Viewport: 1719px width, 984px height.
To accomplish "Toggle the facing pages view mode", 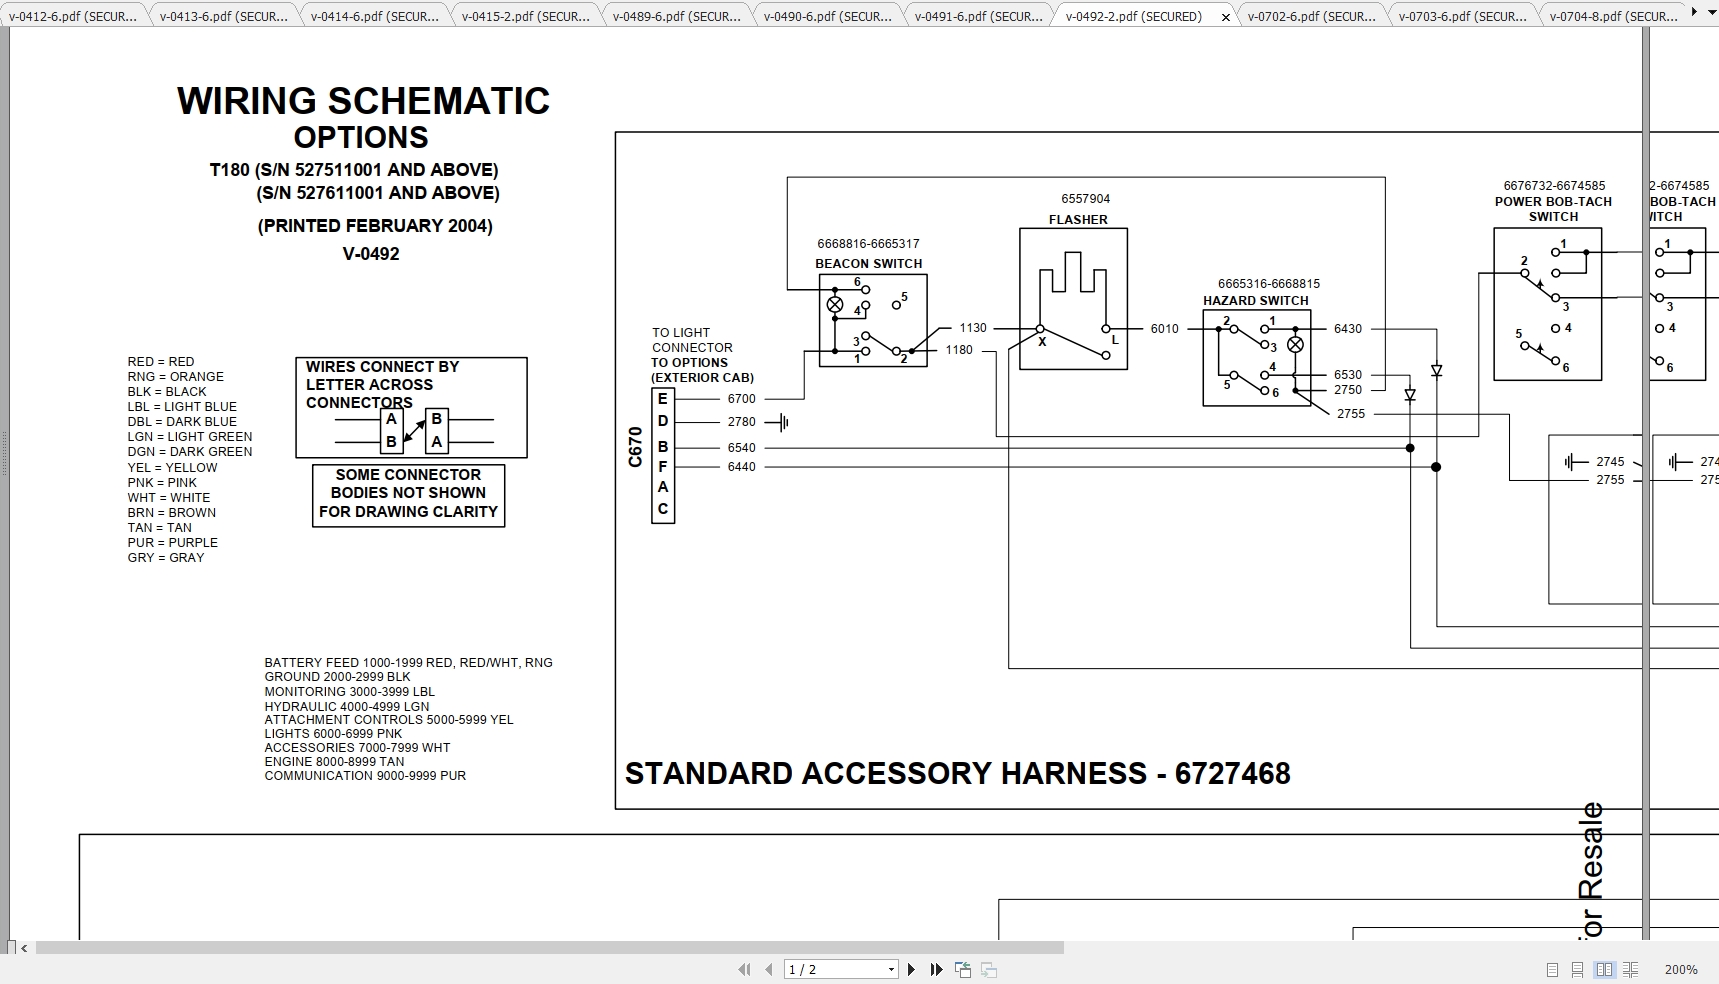I will (1605, 970).
